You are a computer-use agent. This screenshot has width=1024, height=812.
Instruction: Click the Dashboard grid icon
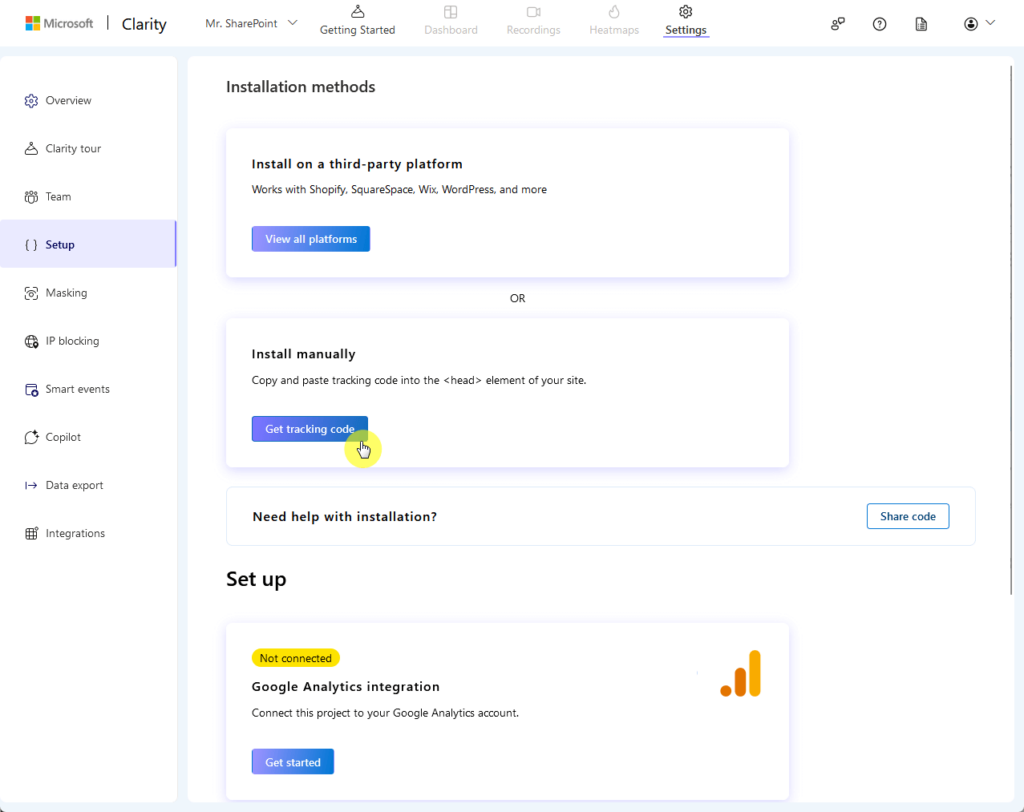[451, 12]
